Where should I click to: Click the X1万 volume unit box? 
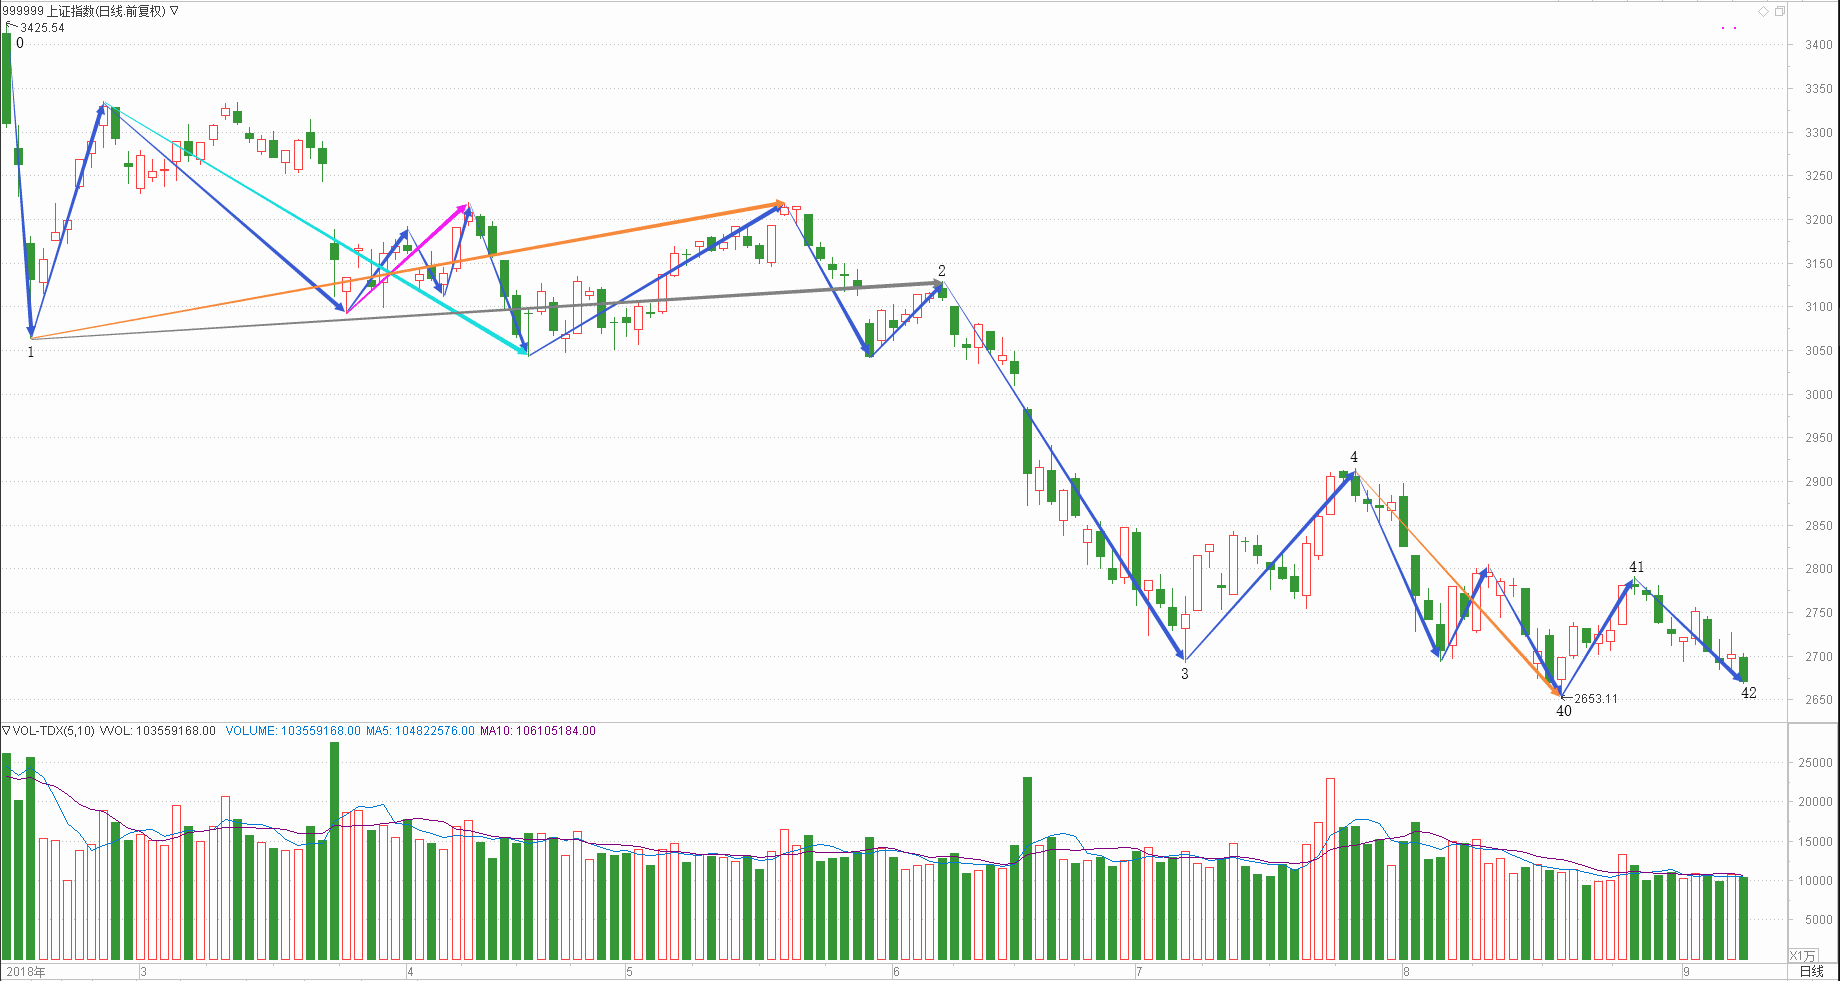pos(1802,956)
